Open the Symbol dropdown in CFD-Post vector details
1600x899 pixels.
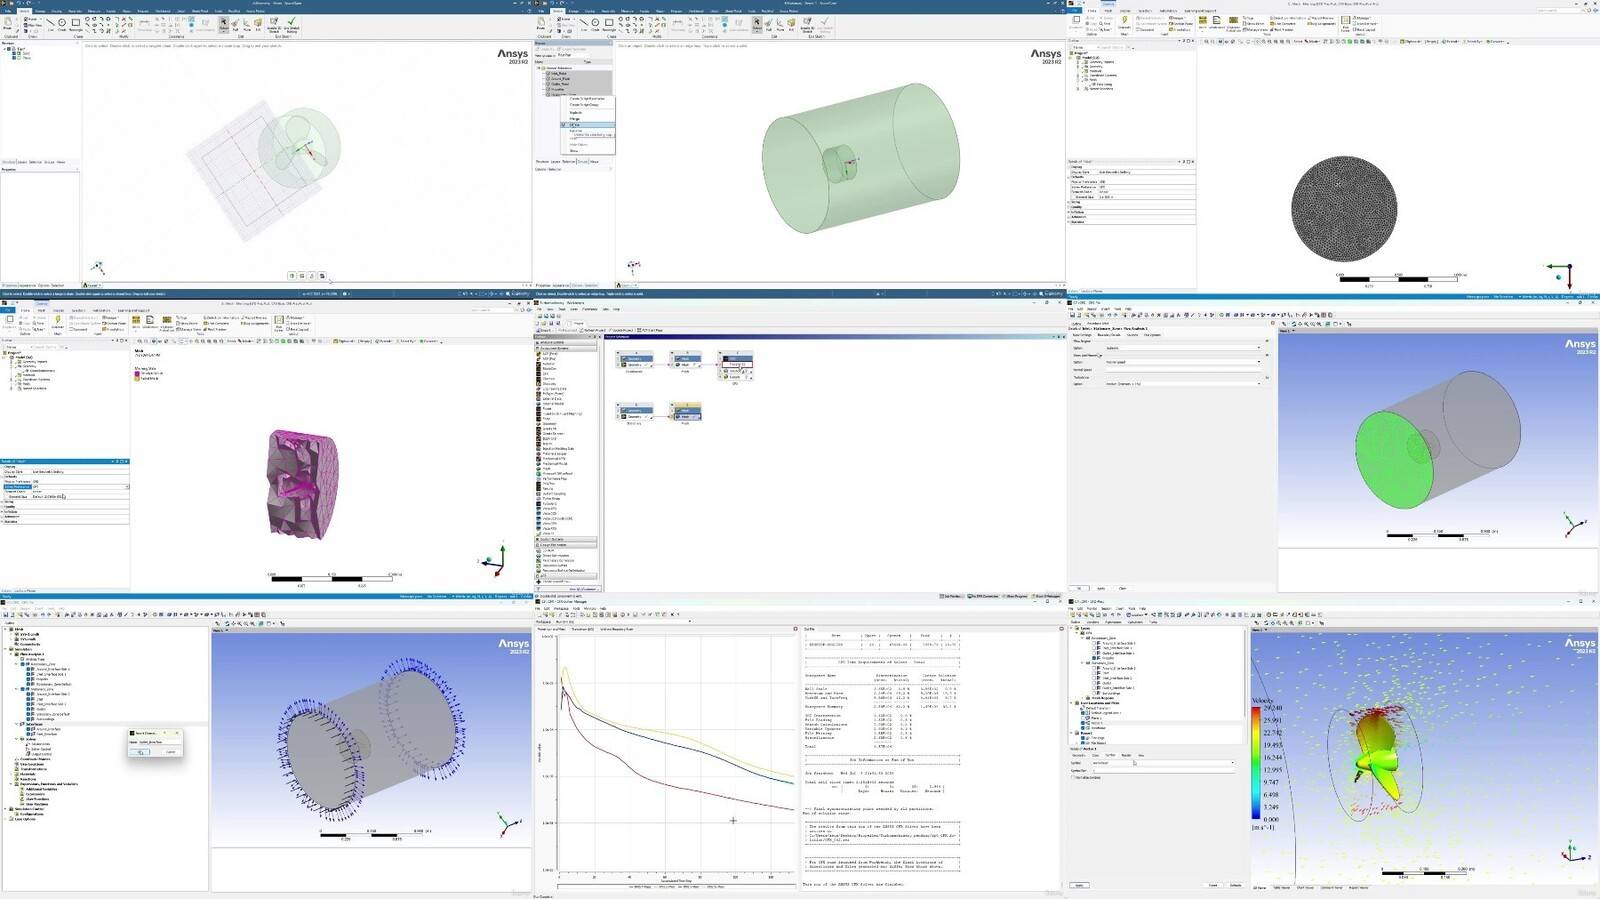(x=1164, y=763)
